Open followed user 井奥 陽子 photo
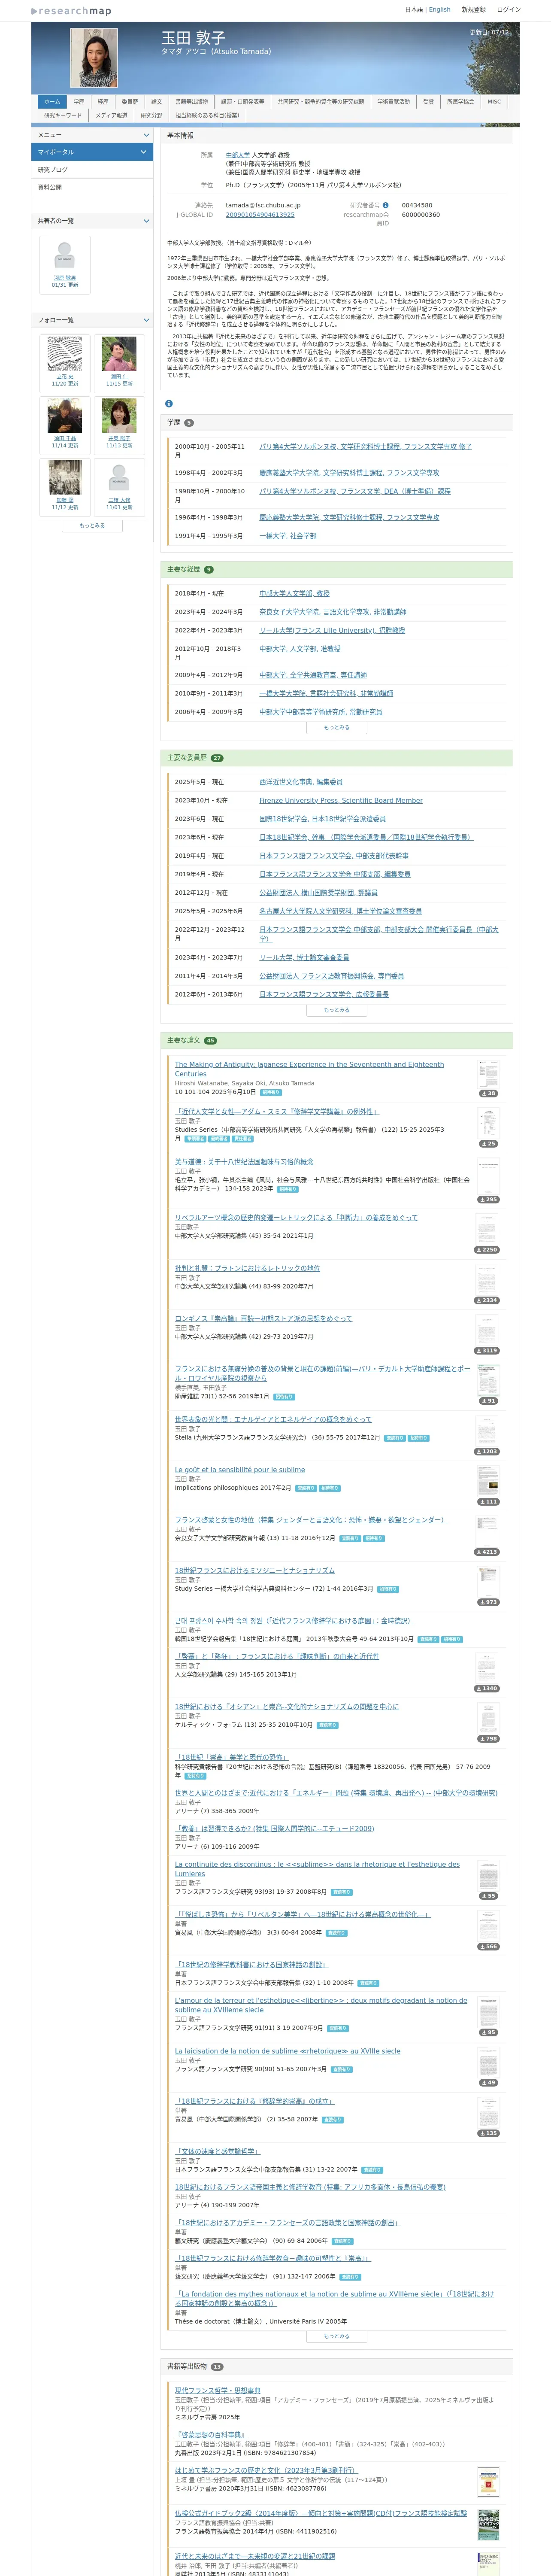This screenshot has width=551, height=2576. coord(119,416)
